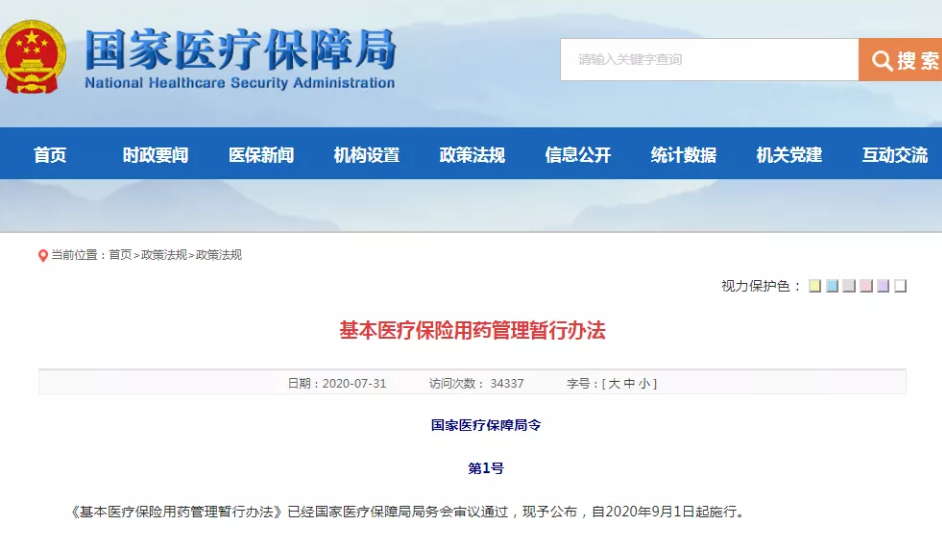Select 机构设置 in the navigation bar

(x=366, y=155)
